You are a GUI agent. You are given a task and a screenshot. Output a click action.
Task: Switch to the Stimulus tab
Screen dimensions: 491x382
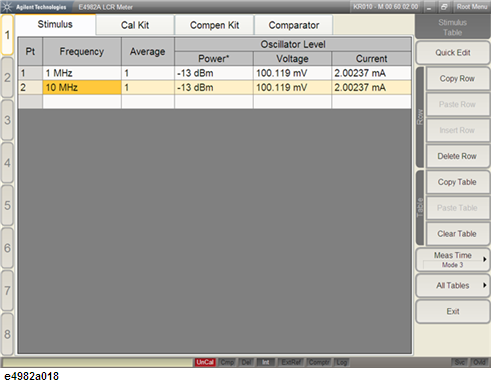click(x=55, y=25)
